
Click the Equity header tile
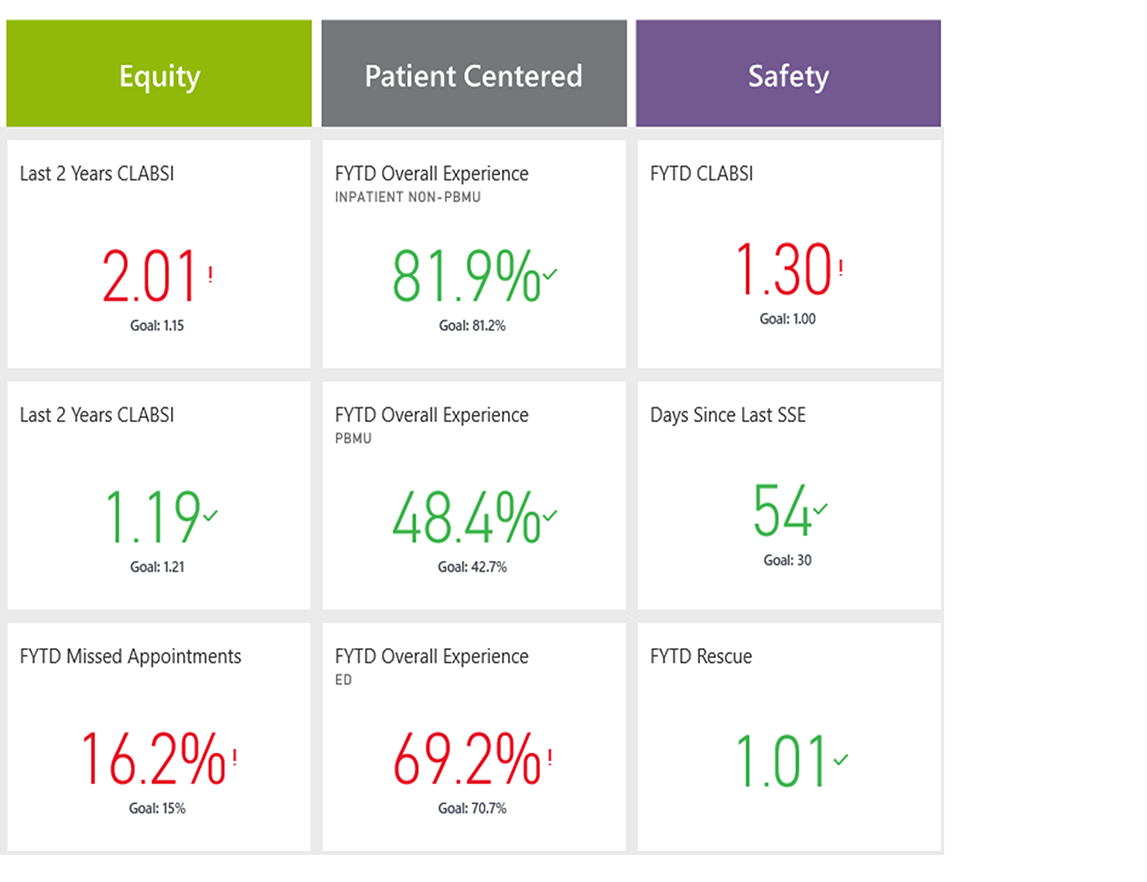pos(159,75)
